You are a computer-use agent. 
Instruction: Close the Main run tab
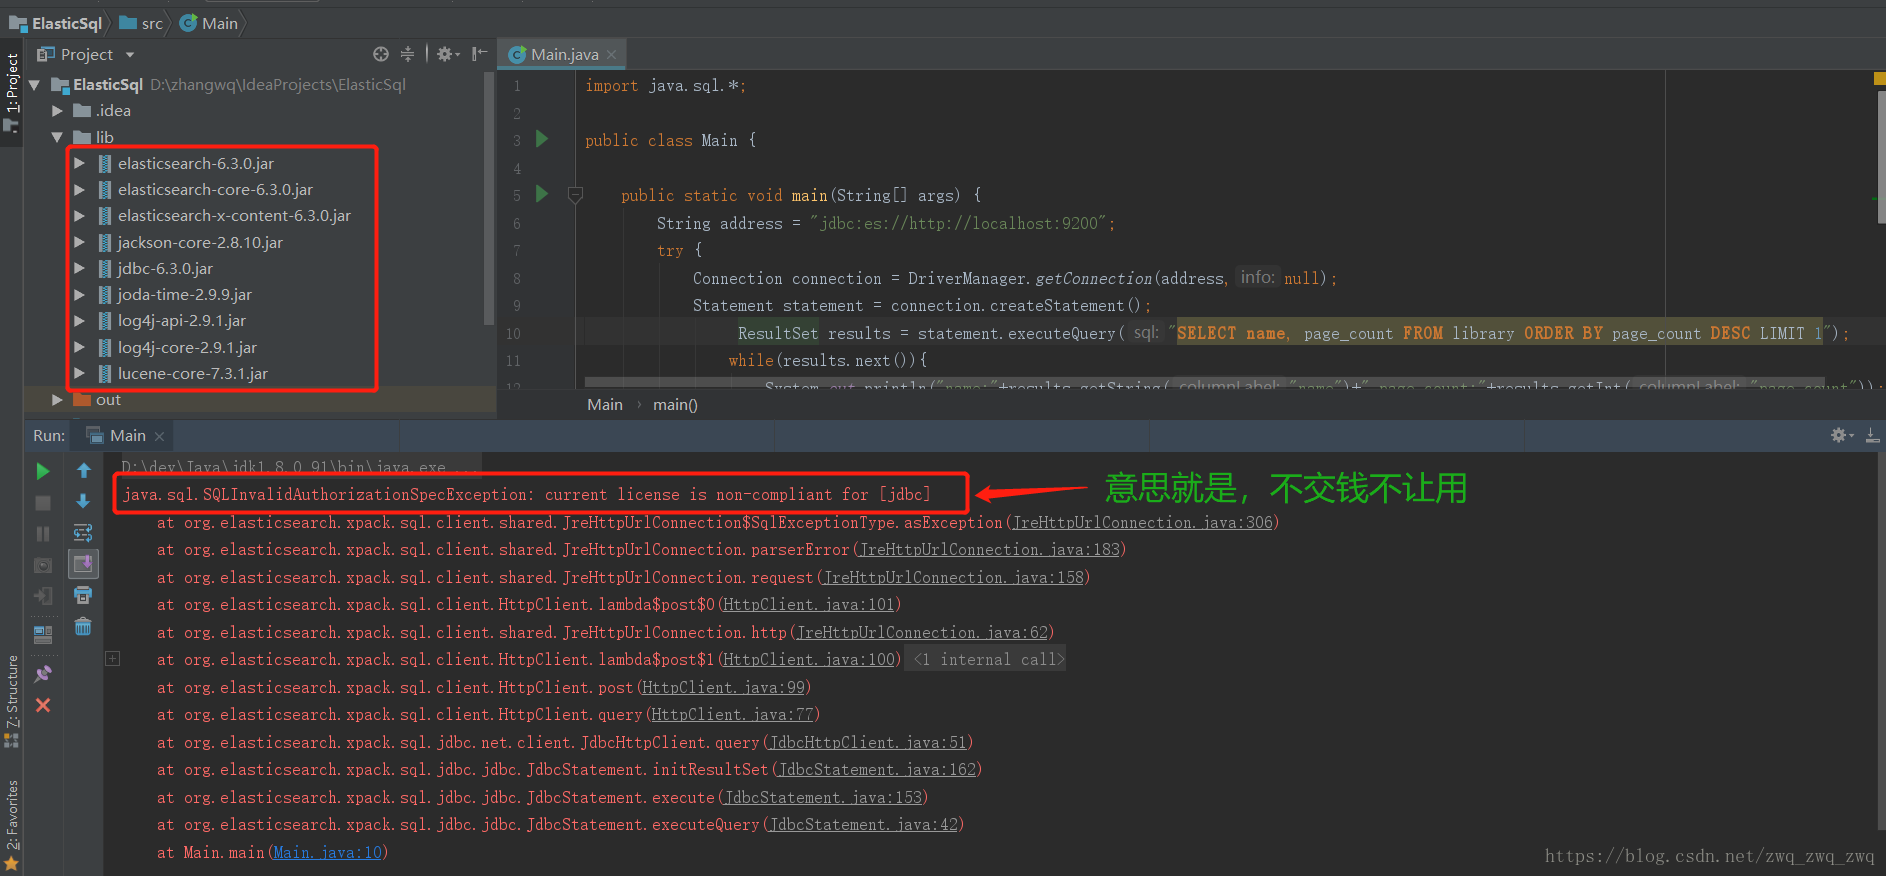[159, 436]
